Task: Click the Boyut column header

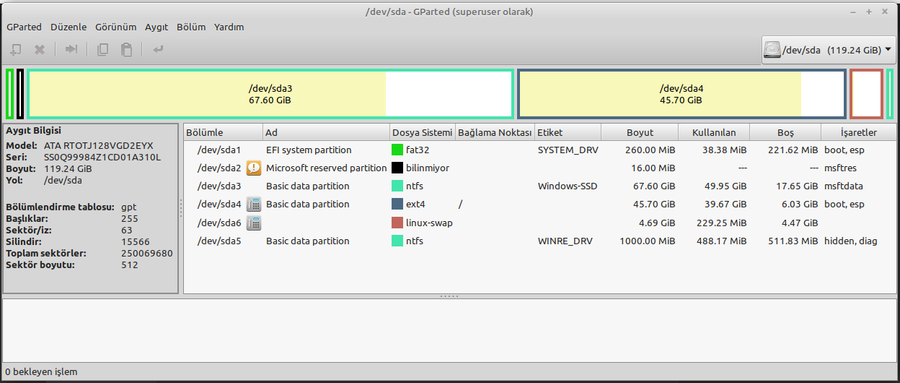Action: [639, 133]
